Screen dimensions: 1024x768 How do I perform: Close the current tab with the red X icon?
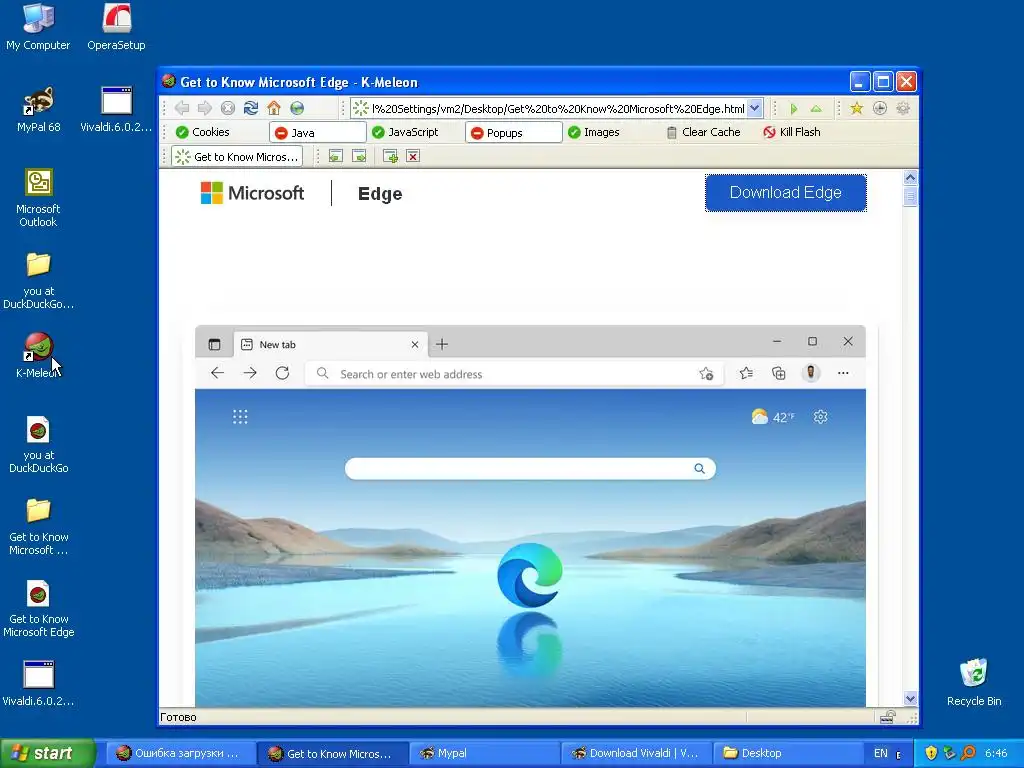[x=413, y=156]
